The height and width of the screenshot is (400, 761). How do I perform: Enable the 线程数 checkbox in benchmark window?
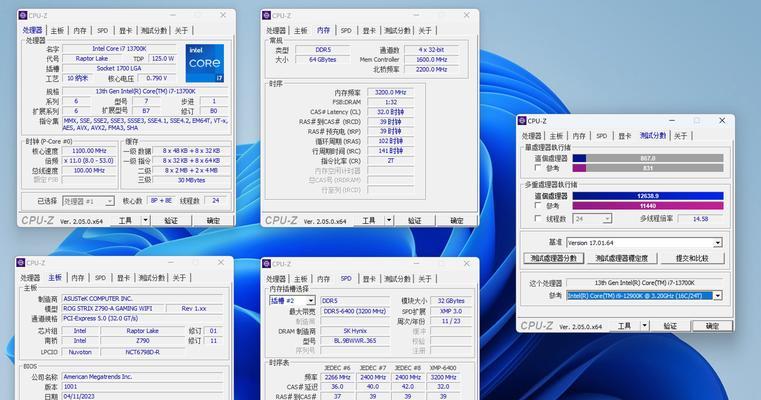click(x=537, y=218)
